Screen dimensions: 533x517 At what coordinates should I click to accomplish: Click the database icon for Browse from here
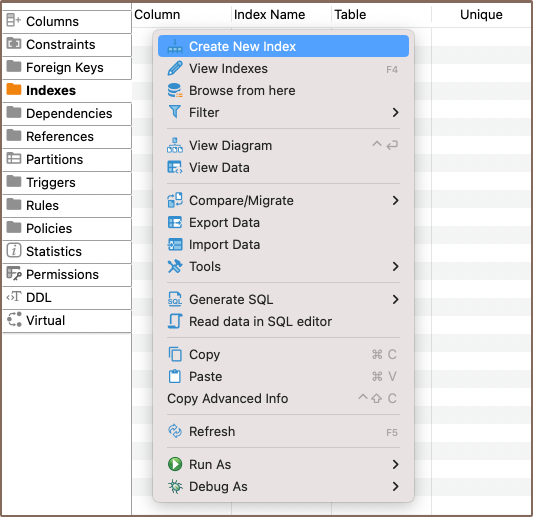tap(175, 90)
